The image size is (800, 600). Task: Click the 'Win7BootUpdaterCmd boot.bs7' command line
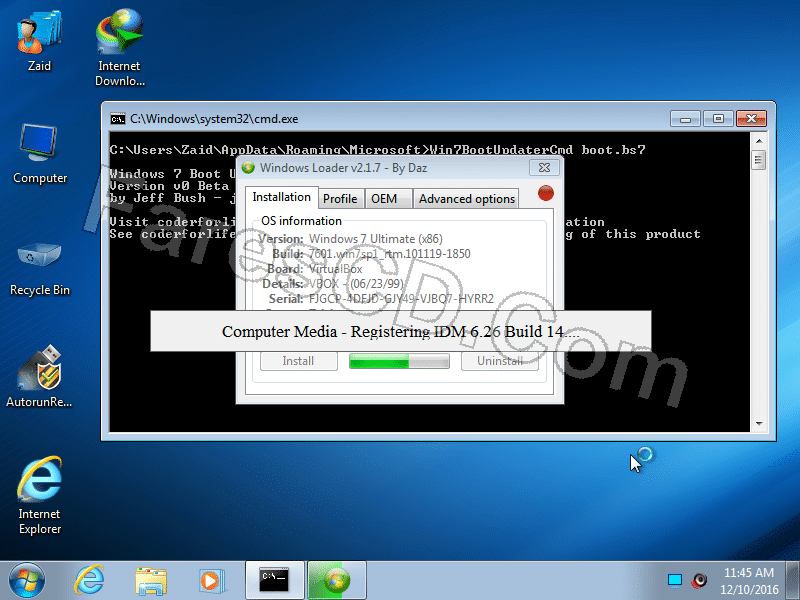537,149
